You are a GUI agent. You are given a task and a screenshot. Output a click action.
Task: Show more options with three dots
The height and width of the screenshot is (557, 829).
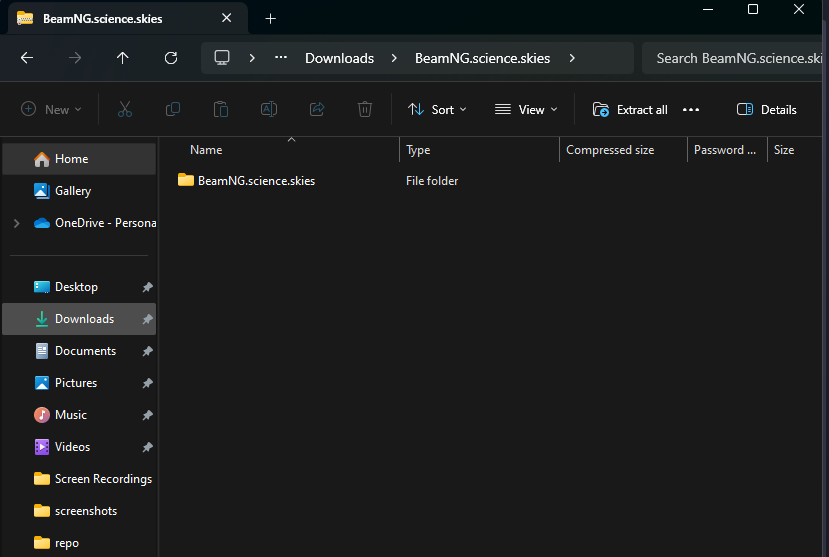point(690,109)
